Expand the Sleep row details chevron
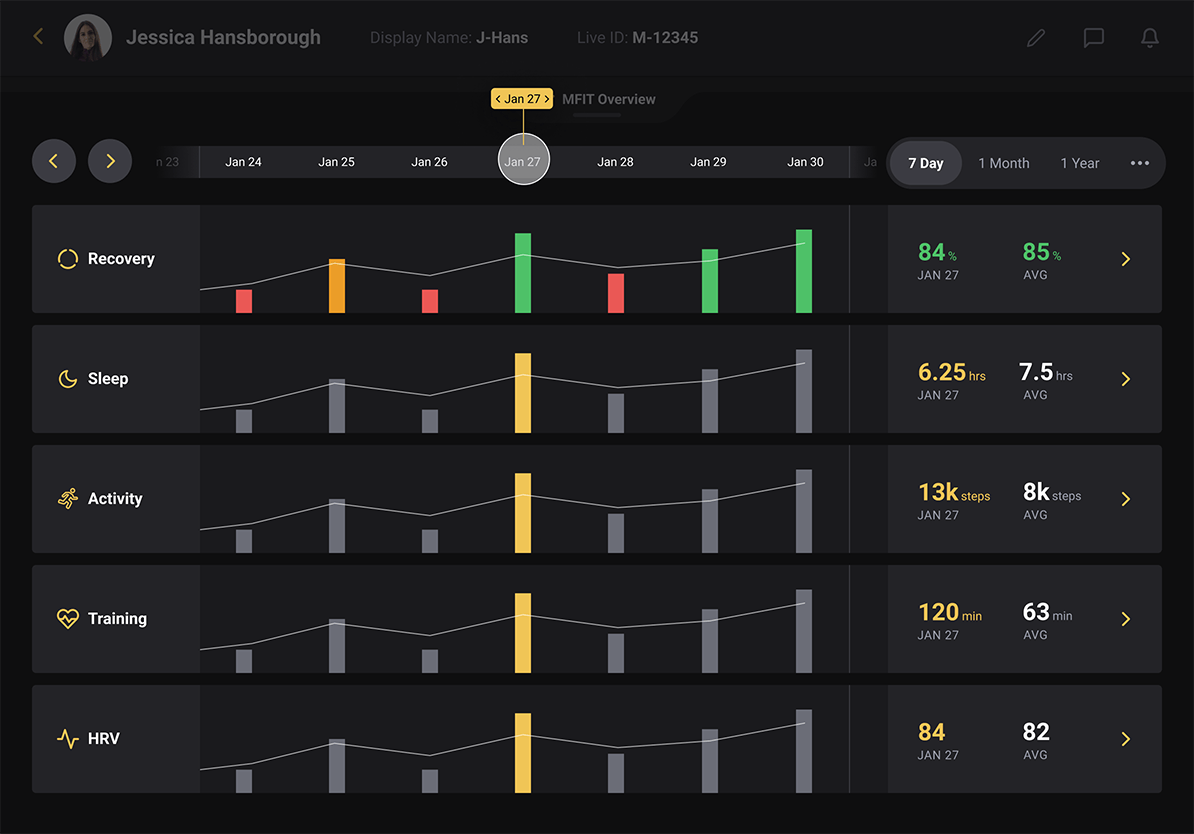Image resolution: width=1194 pixels, height=834 pixels. 1125,379
